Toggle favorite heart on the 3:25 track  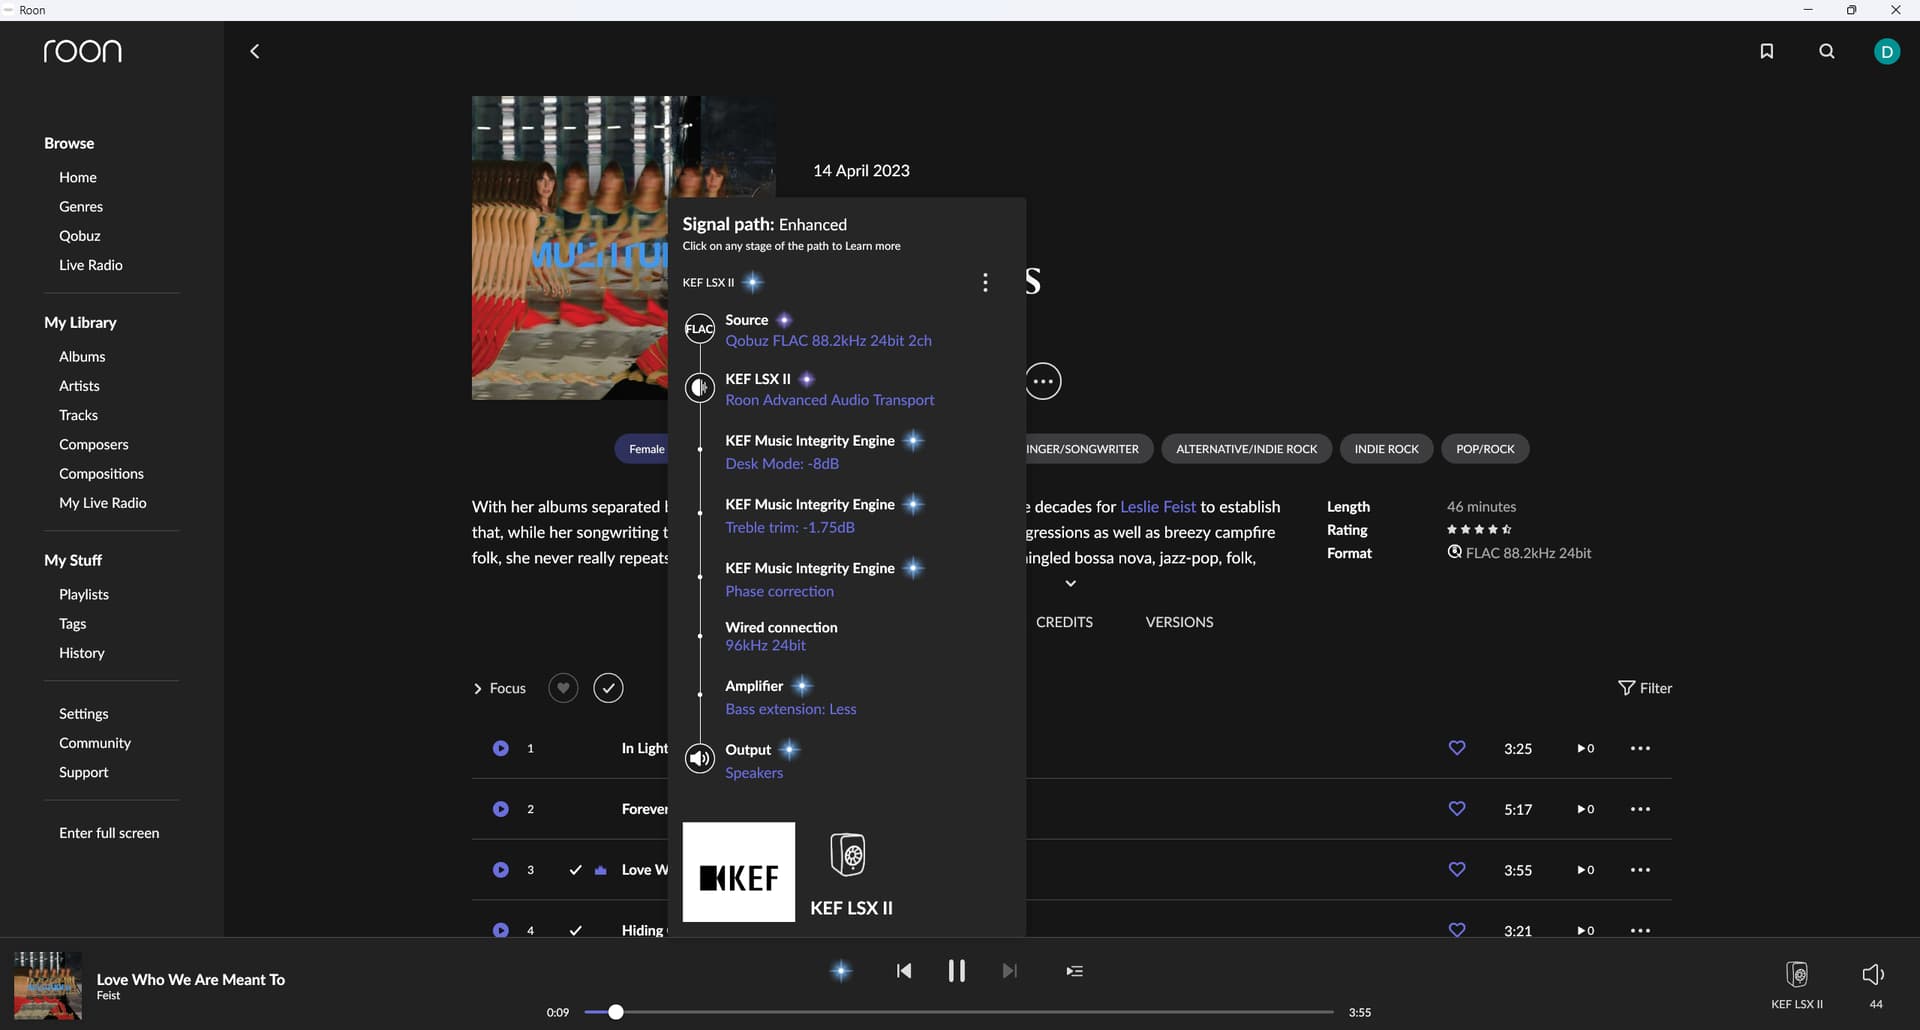pos(1457,748)
